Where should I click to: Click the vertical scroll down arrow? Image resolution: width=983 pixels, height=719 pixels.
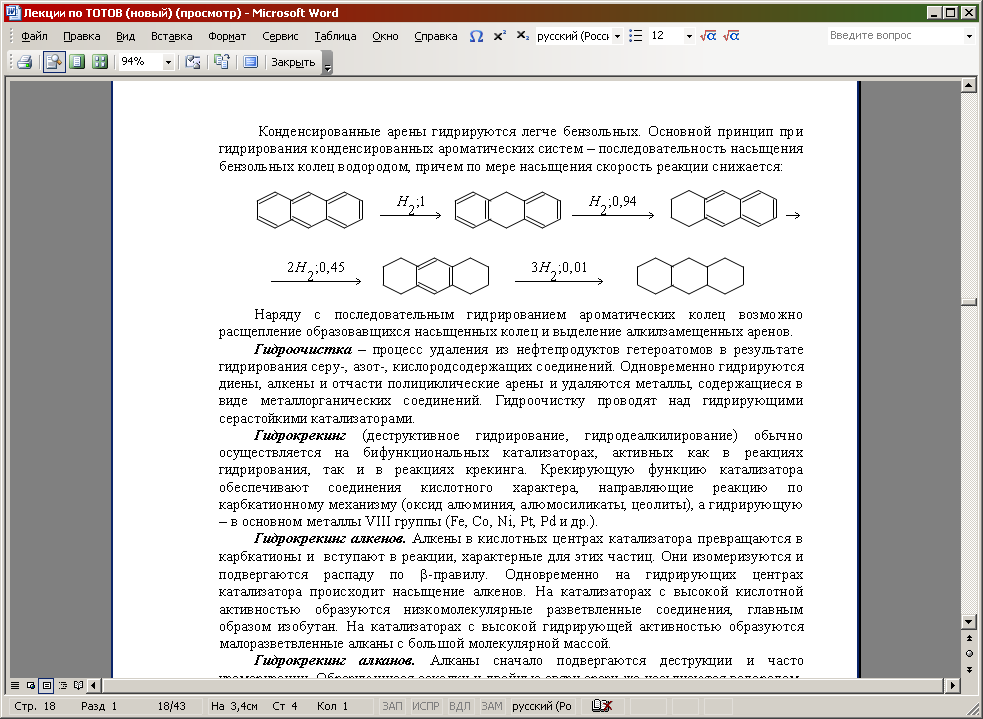968,622
